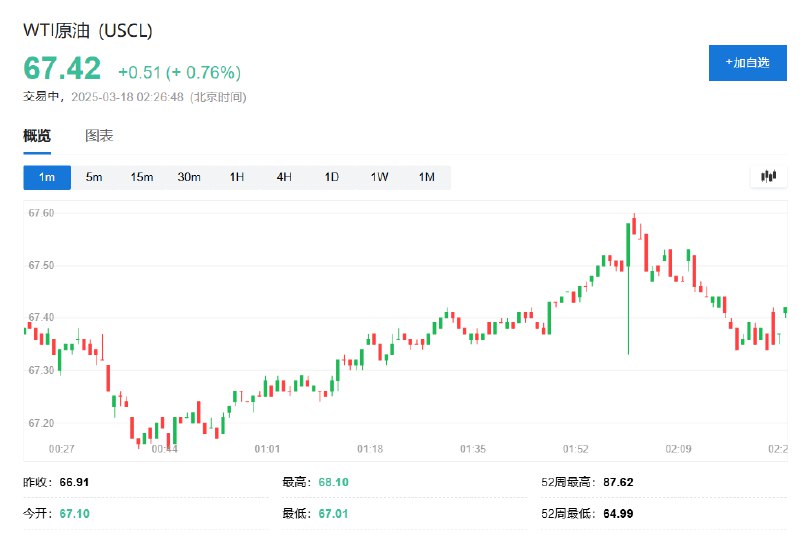Screen dimensions: 800x553
Task: Select the 30m interval
Action: click(189, 177)
